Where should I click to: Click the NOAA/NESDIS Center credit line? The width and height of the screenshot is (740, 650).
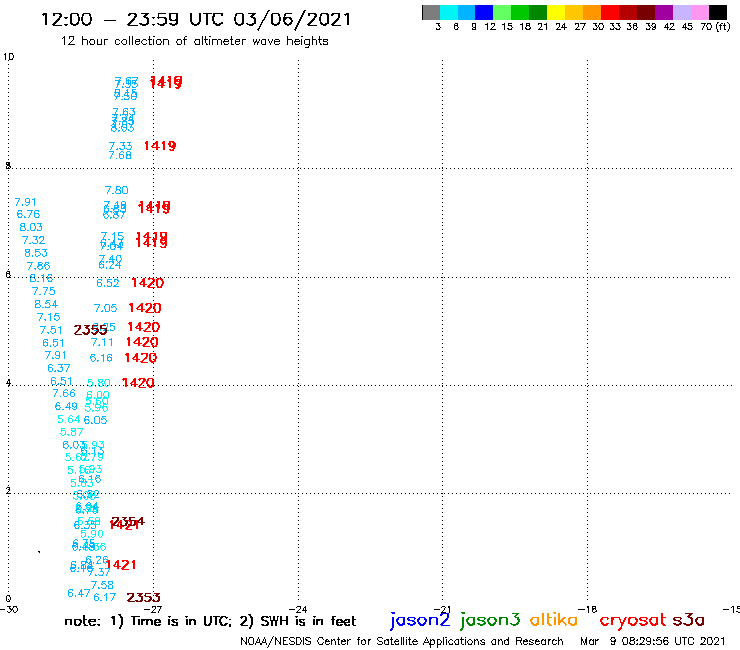pos(402,641)
